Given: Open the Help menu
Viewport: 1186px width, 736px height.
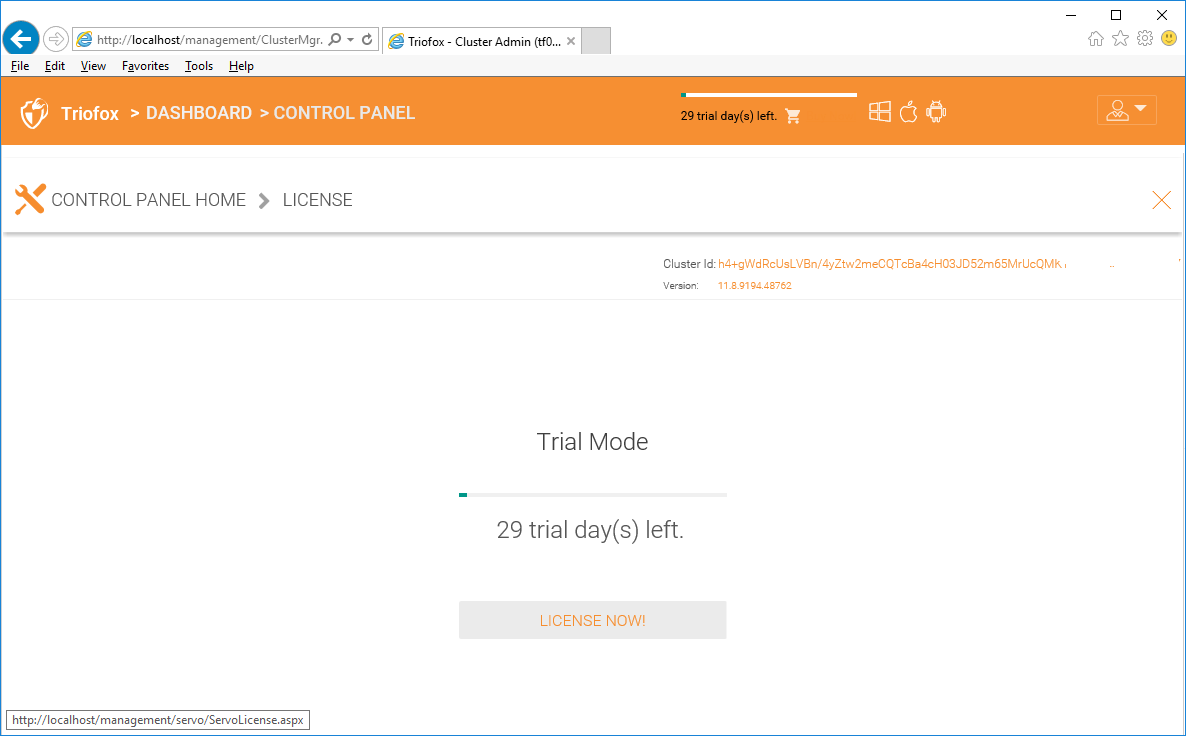Looking at the screenshot, I should point(241,66).
